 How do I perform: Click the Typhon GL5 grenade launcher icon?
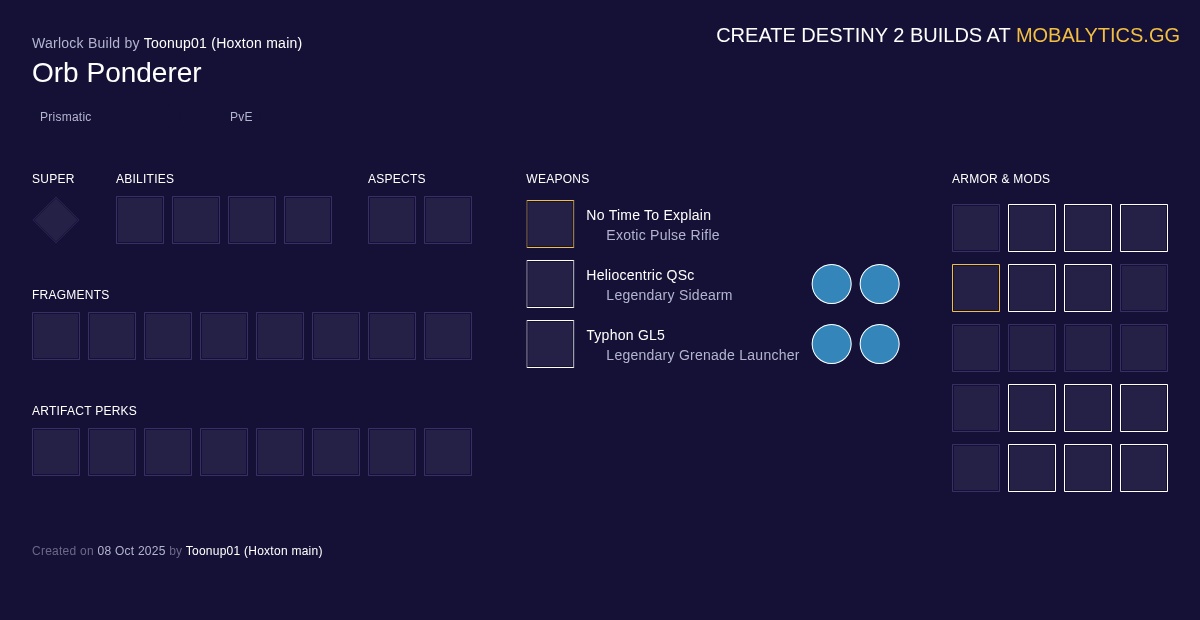pos(550,344)
